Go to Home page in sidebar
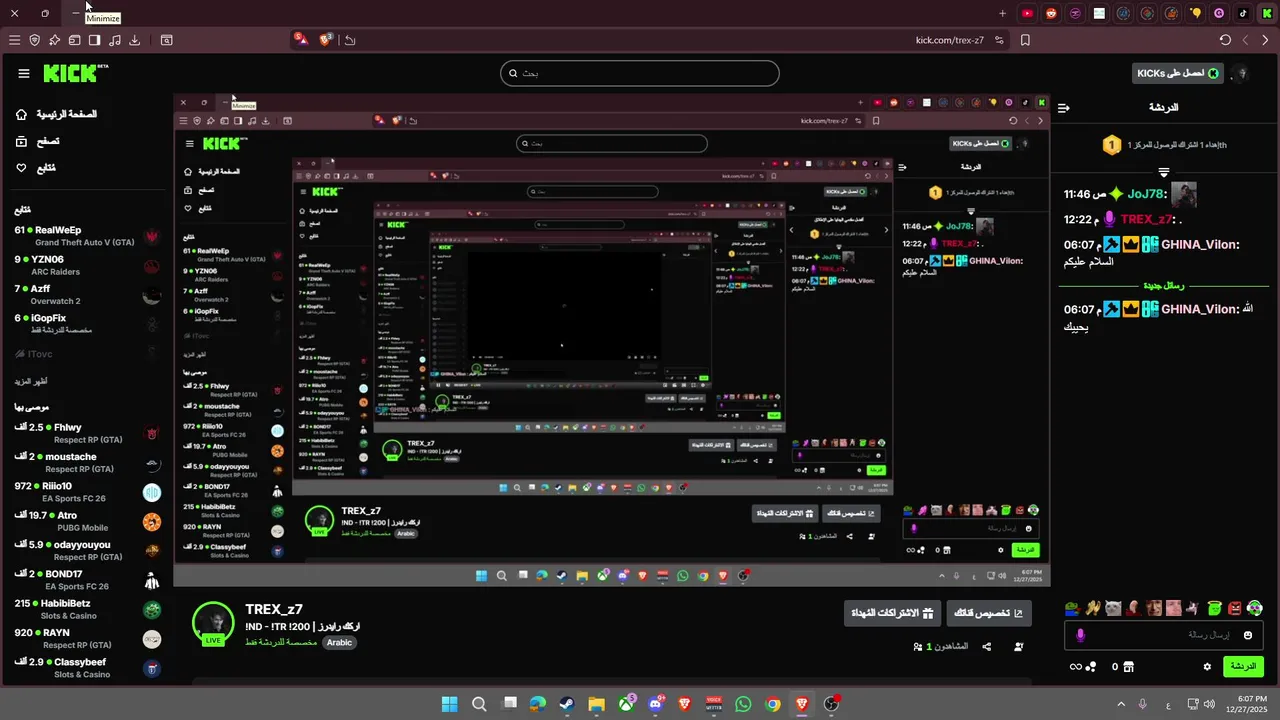This screenshot has width=1280, height=720. click(x=56, y=114)
